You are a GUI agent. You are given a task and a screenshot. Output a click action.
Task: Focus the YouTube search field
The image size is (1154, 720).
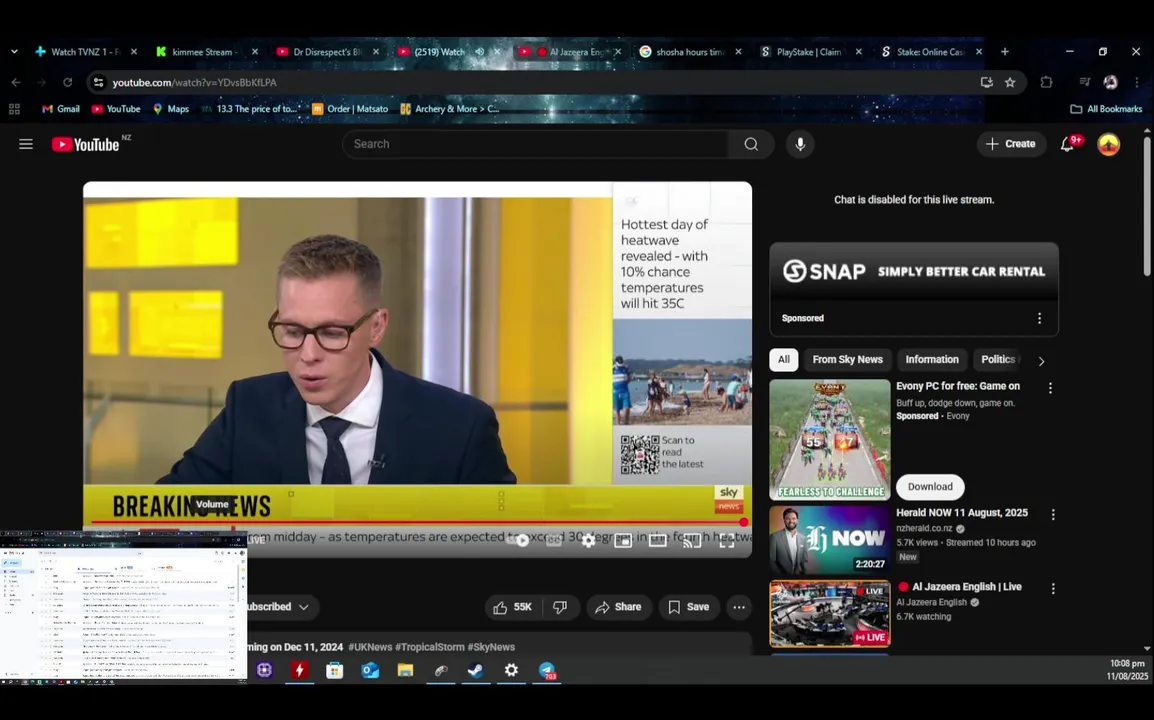pyautogui.click(x=535, y=144)
